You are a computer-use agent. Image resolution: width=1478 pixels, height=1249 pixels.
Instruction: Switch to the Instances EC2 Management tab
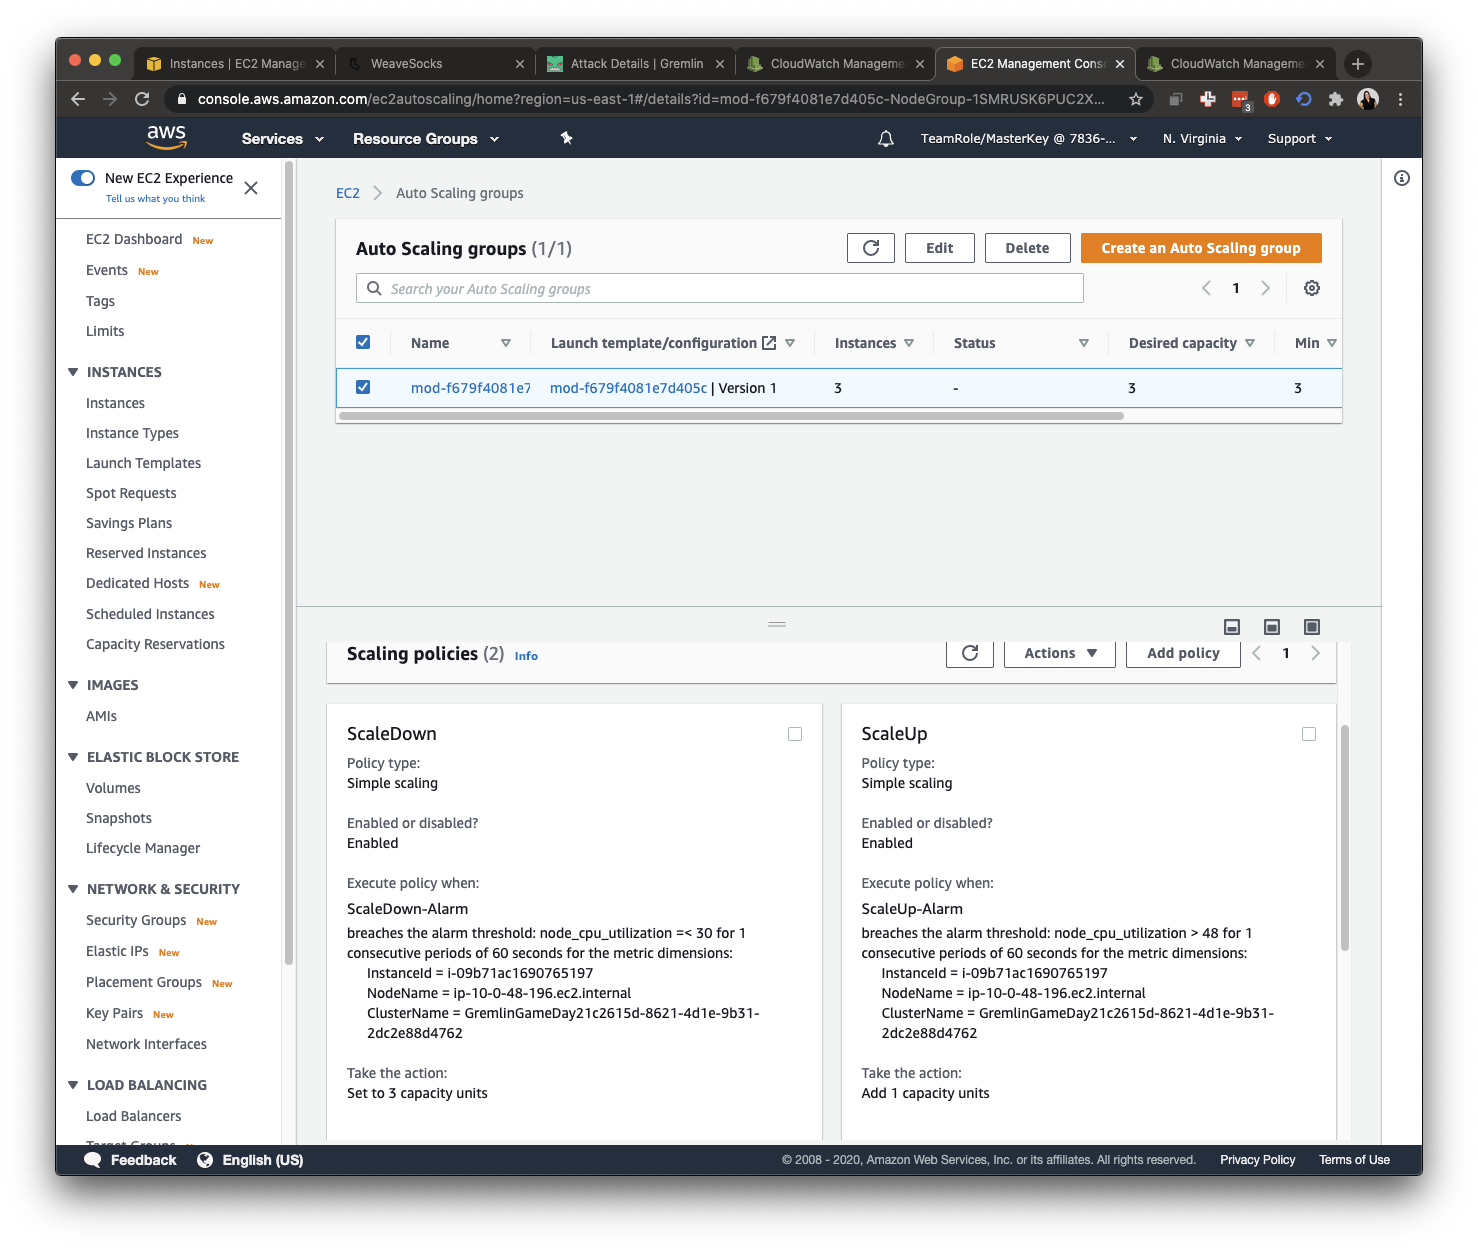pos(234,64)
